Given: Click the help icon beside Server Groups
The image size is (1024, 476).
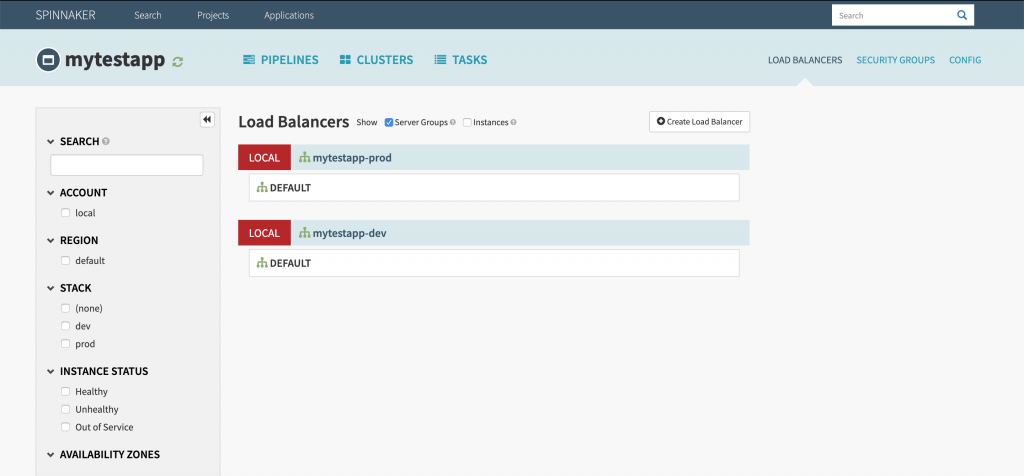Looking at the screenshot, I should (x=453, y=123).
